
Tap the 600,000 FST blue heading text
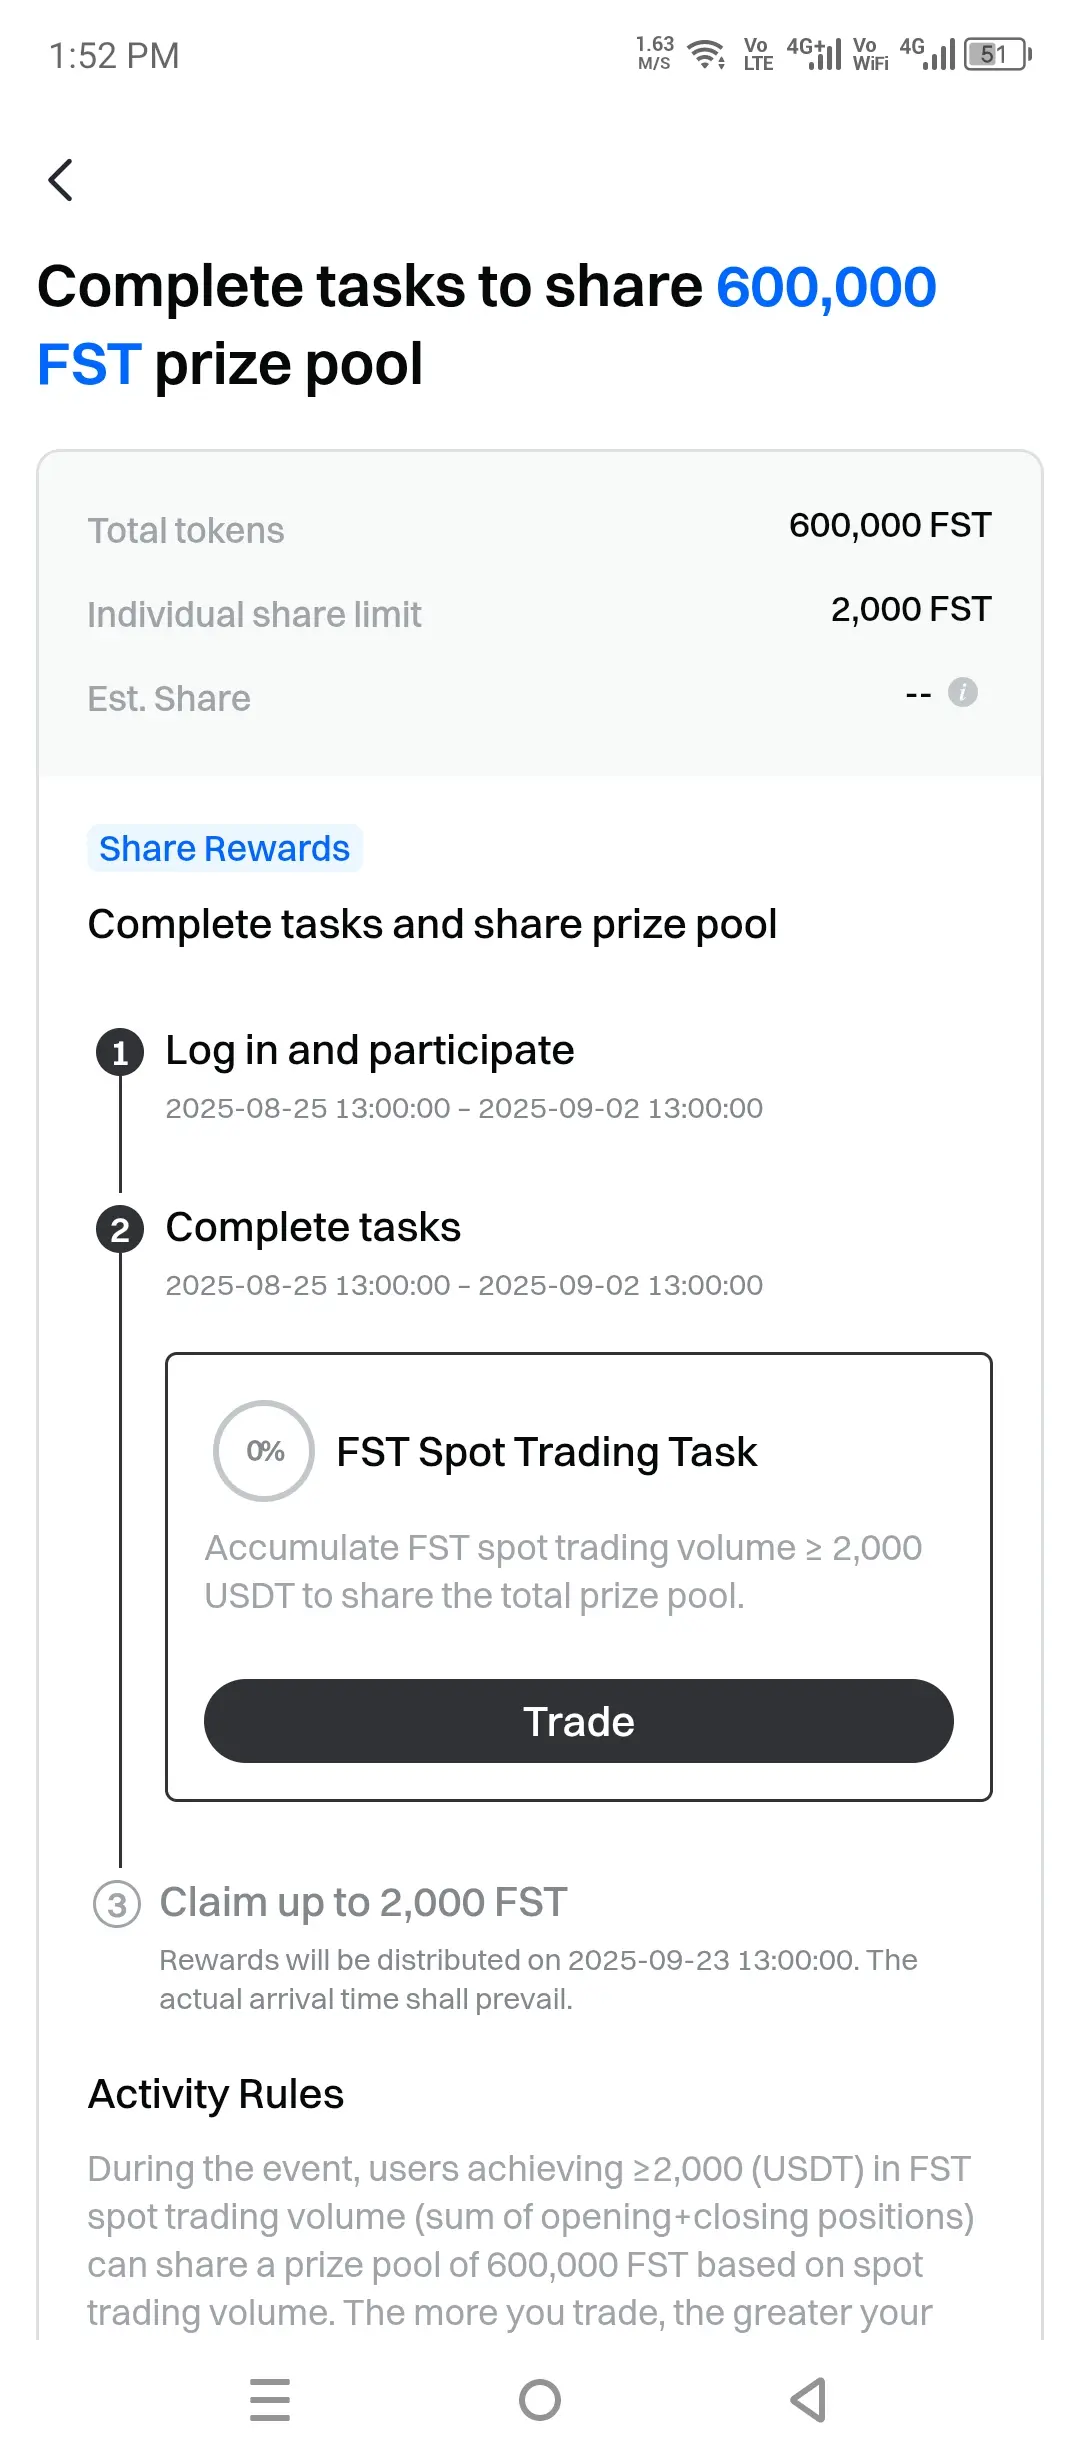pos(487,325)
